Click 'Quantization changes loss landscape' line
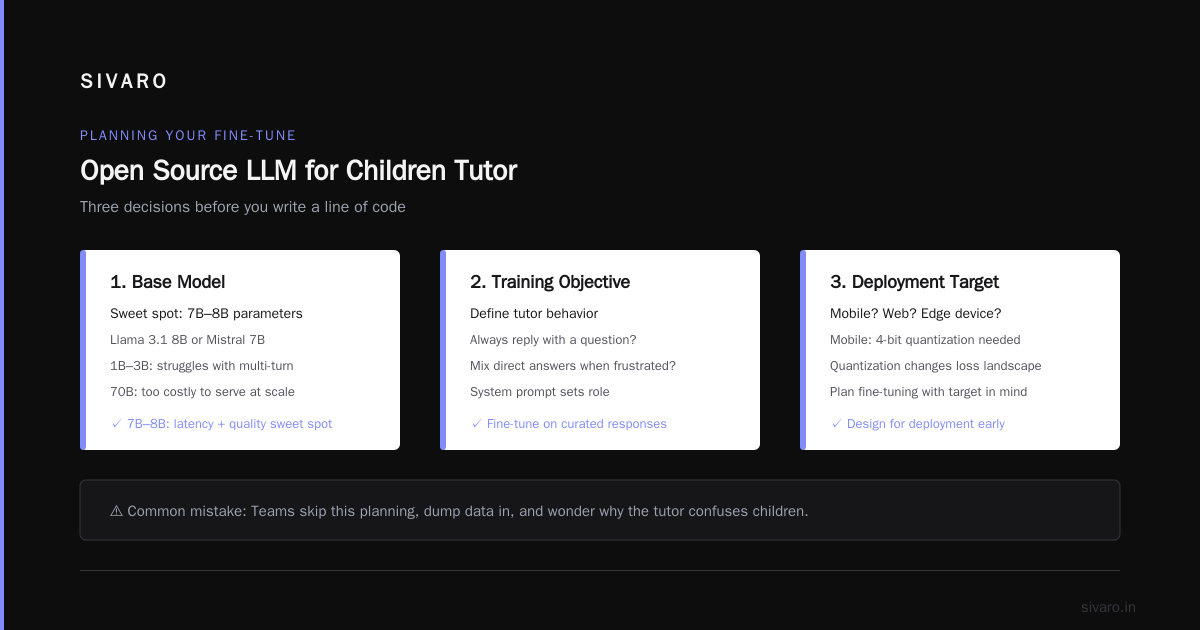The image size is (1200, 630). [x=936, y=366]
